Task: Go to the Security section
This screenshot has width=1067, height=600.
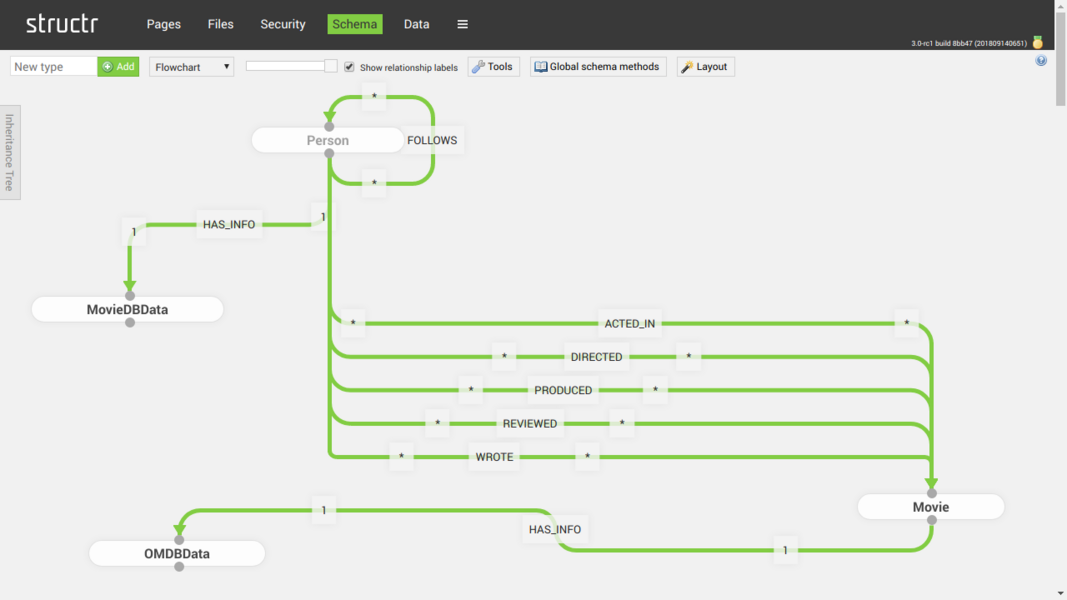Action: (283, 24)
